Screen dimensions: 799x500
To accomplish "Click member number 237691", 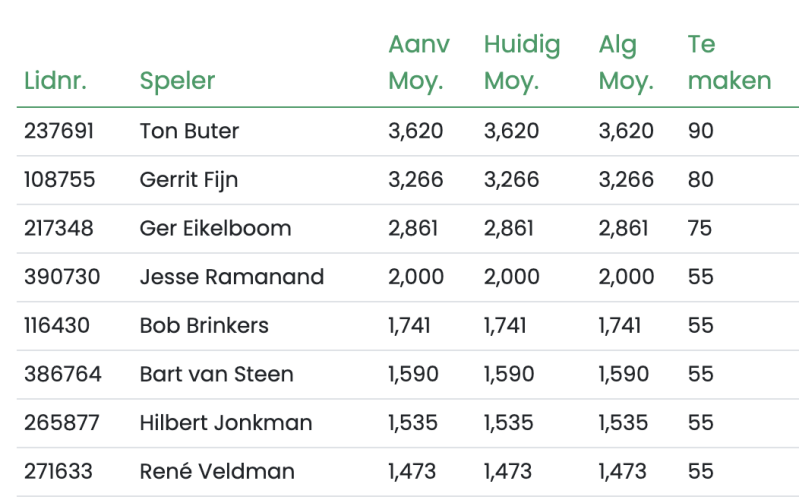I will click(x=59, y=131).
